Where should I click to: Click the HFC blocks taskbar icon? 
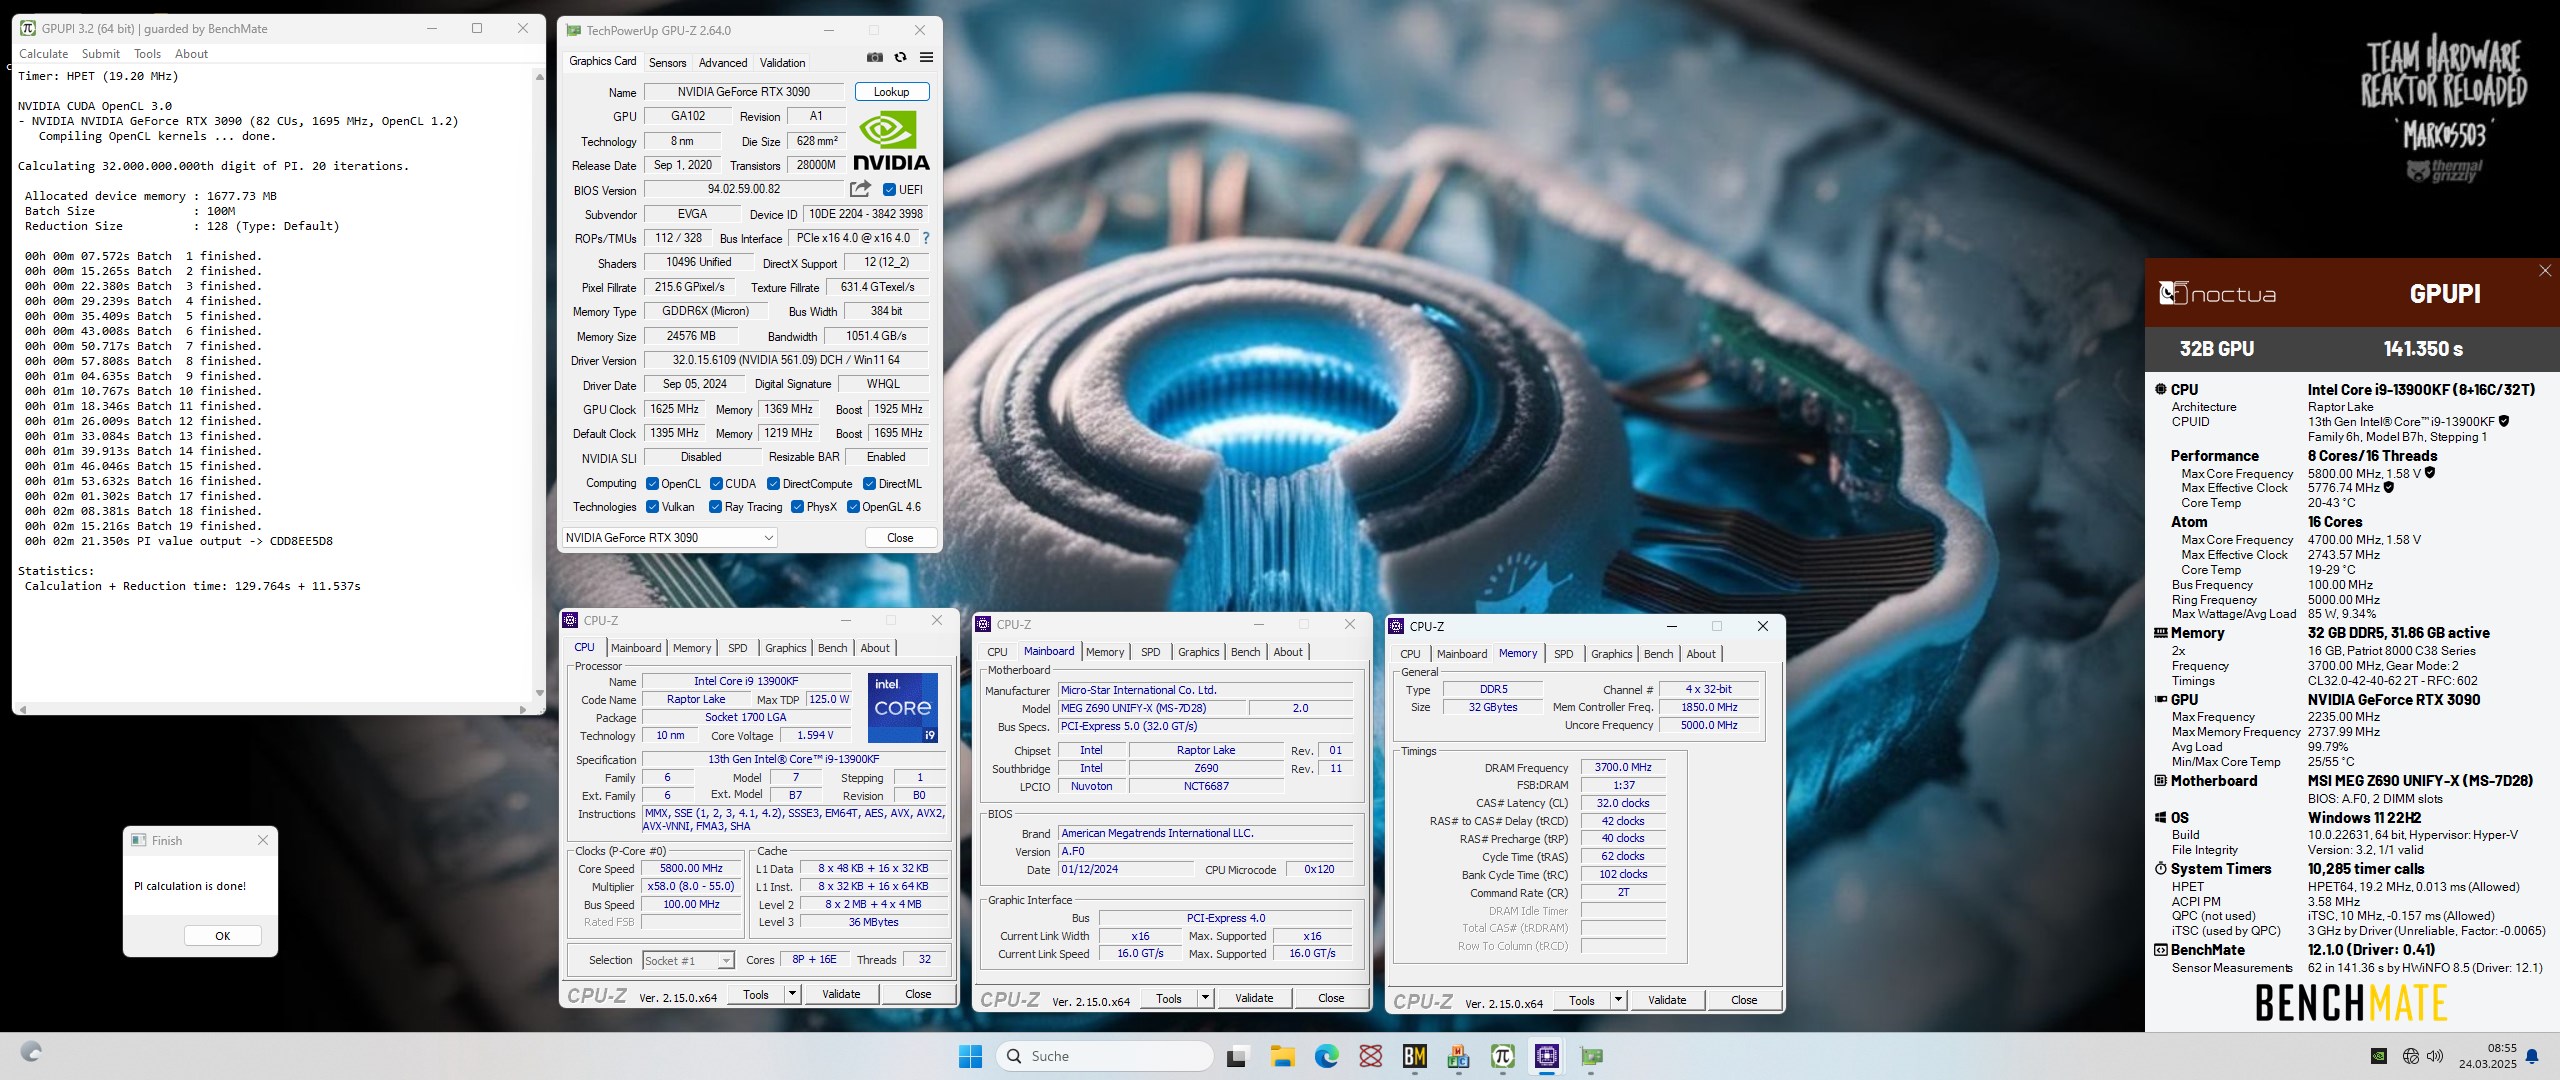1459,1056
